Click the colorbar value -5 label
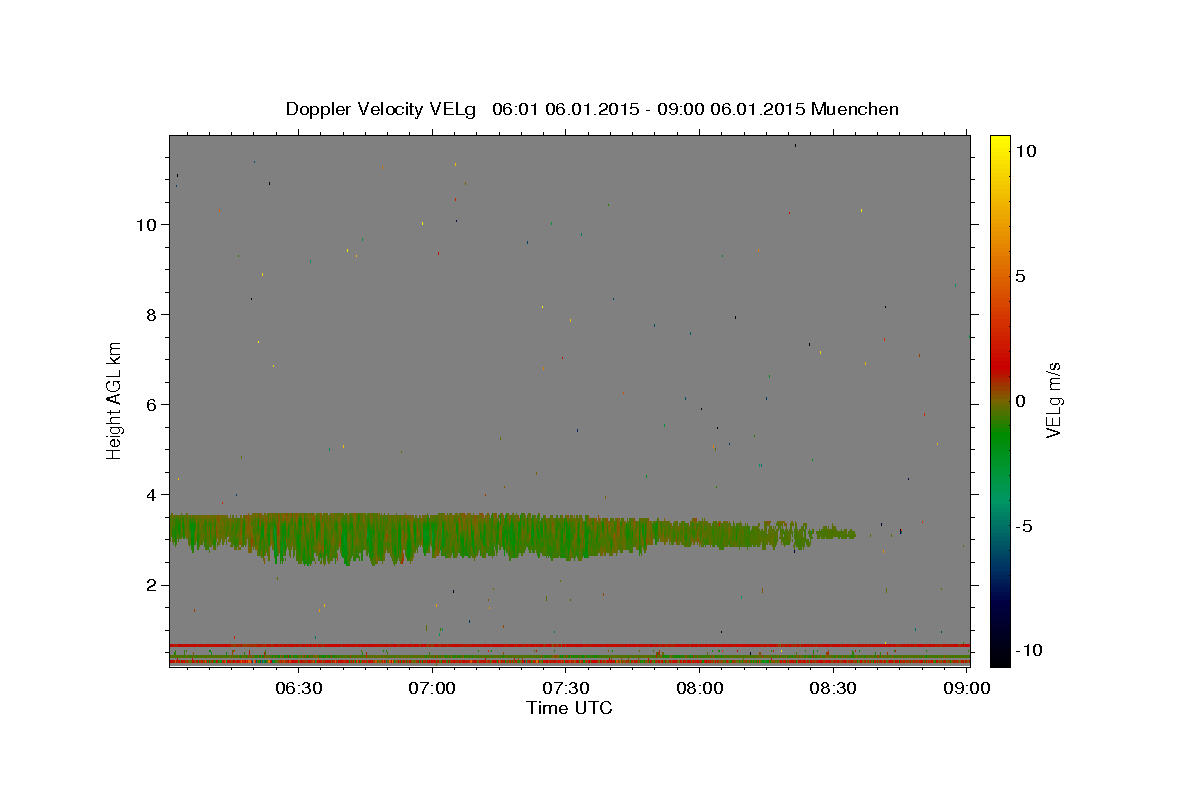Viewport: 1200px width, 800px height. click(1024, 526)
